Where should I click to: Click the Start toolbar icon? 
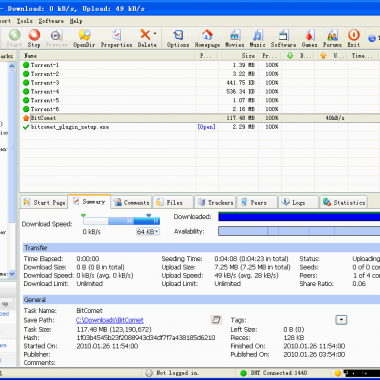click(14, 38)
